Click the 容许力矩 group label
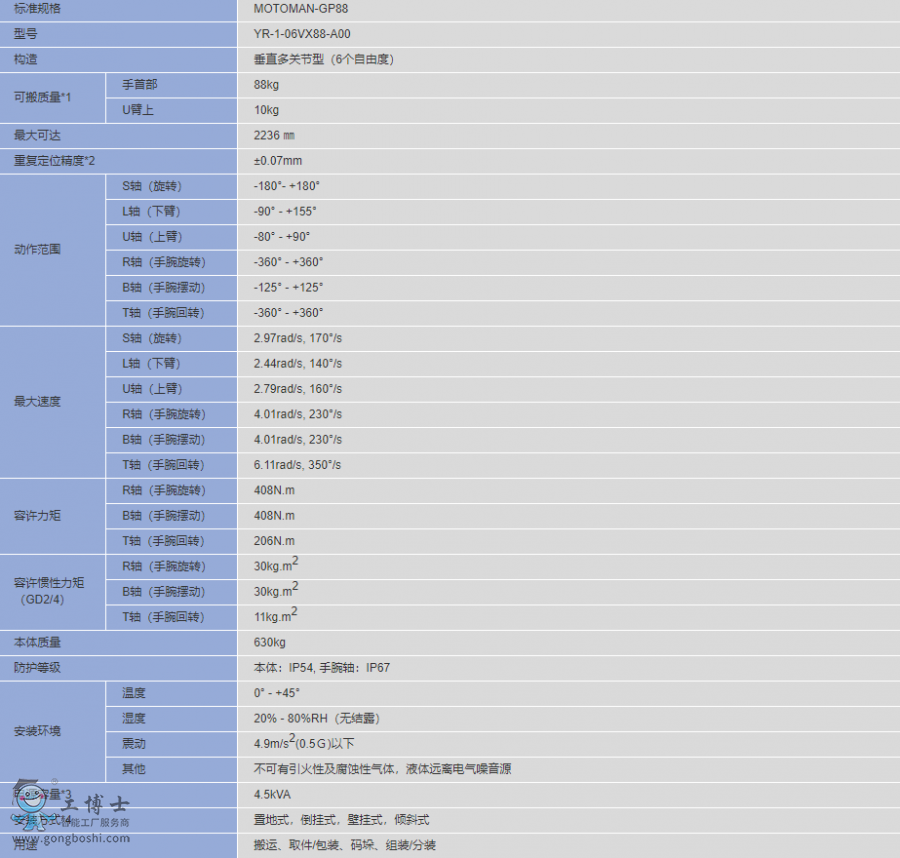The image size is (900, 858). (37, 515)
